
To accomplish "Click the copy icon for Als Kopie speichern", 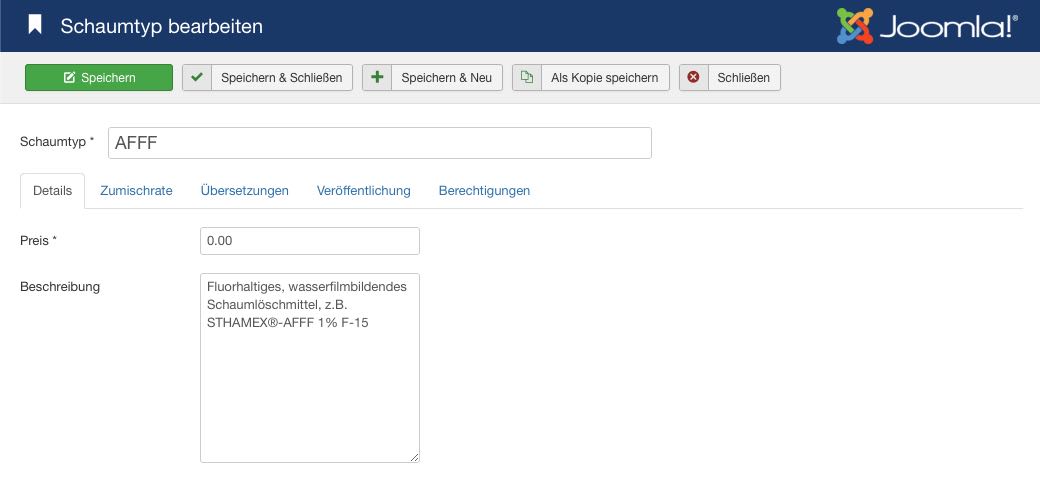I will 527,78.
